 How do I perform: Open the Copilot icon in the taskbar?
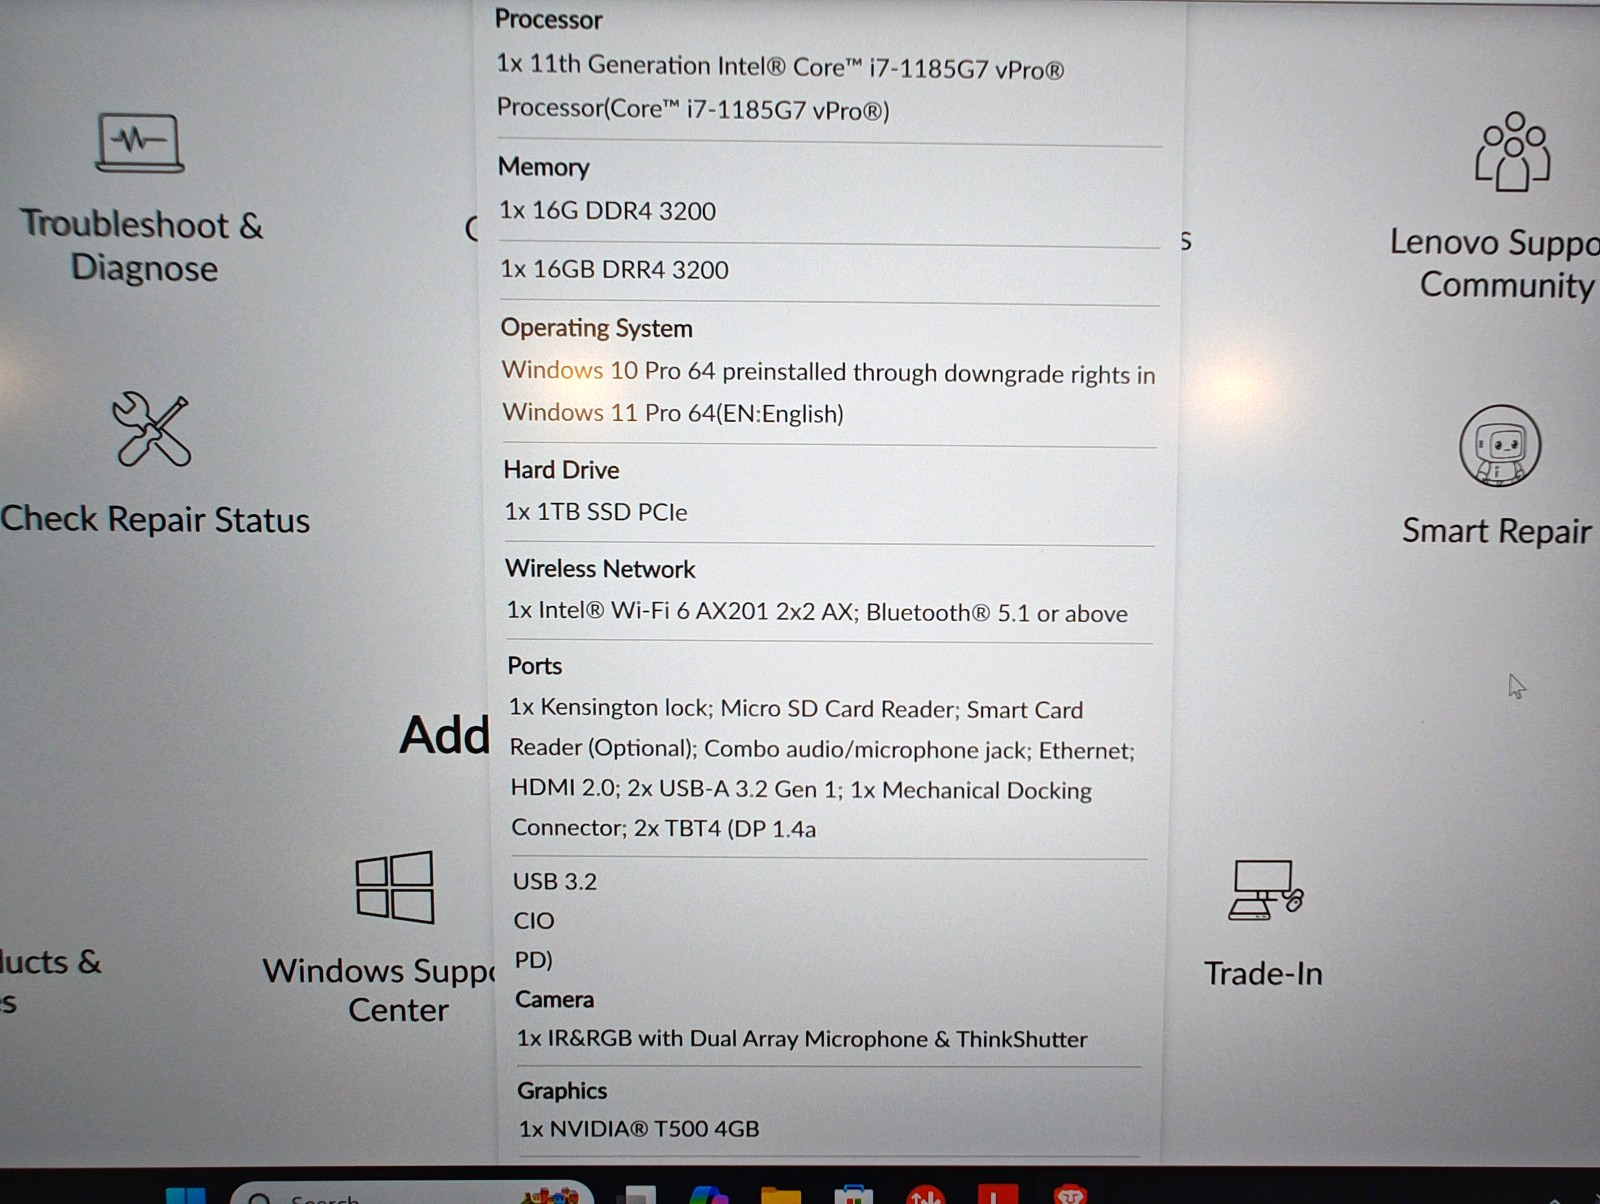[709, 1196]
